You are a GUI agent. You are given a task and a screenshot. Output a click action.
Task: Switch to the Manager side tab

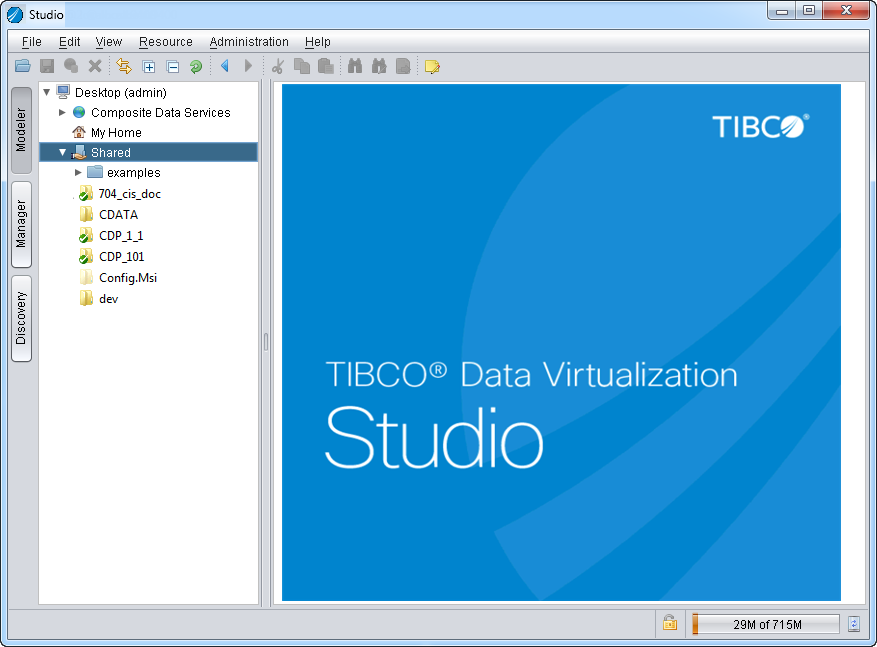click(x=21, y=224)
